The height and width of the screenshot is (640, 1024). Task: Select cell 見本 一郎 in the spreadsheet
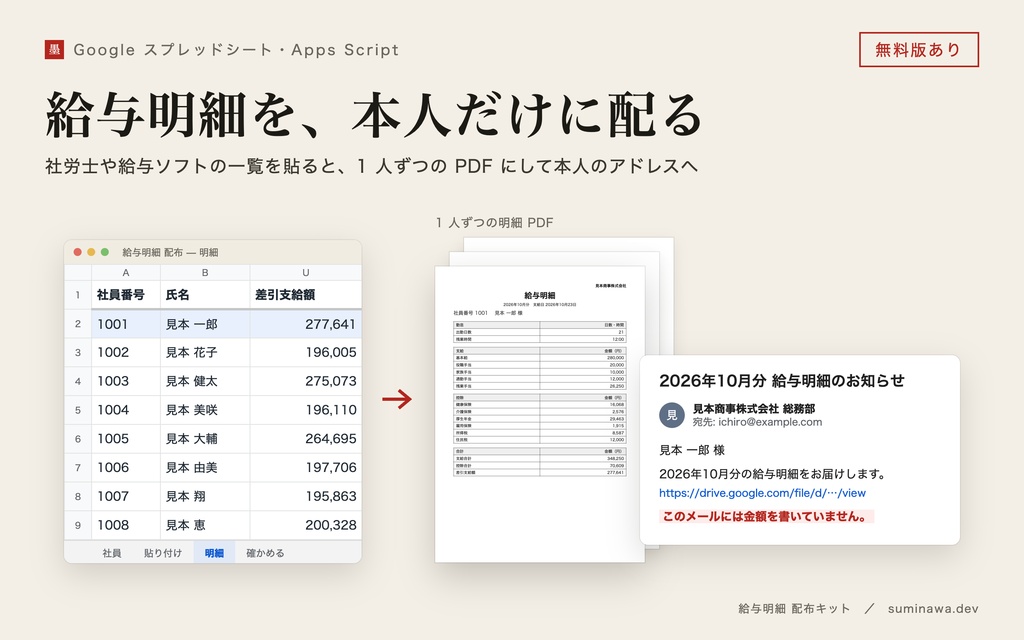tap(205, 324)
